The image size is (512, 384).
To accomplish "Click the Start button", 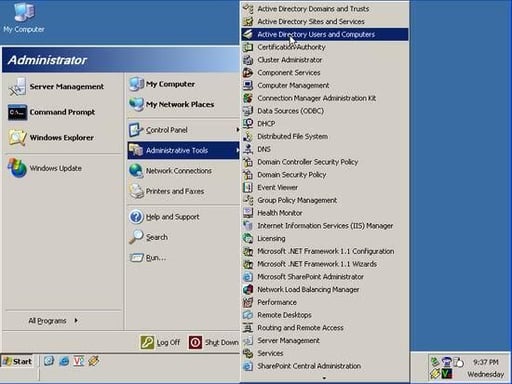I will (x=17, y=361).
